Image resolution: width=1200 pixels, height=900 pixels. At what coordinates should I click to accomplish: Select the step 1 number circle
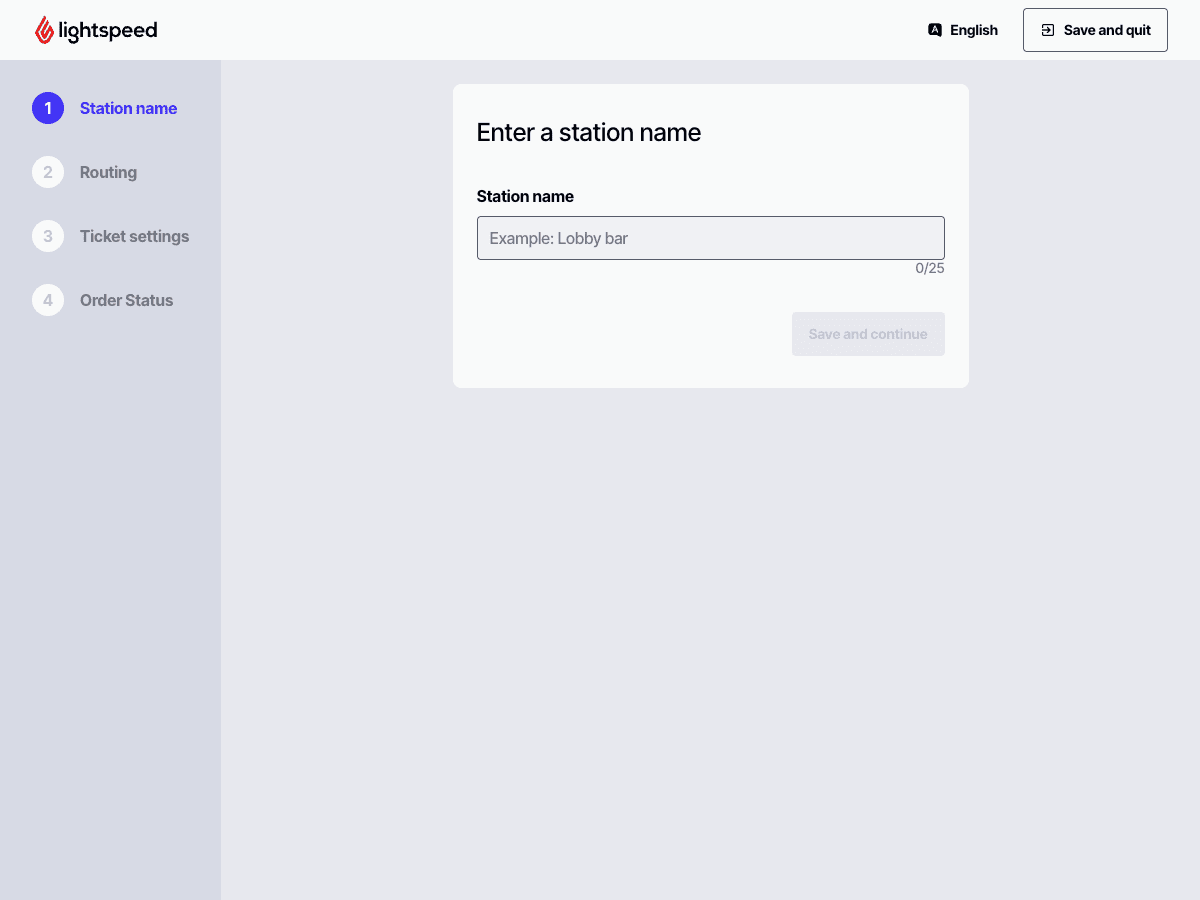[48, 108]
